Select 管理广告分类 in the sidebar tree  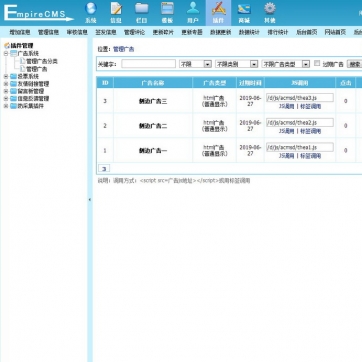(42, 61)
